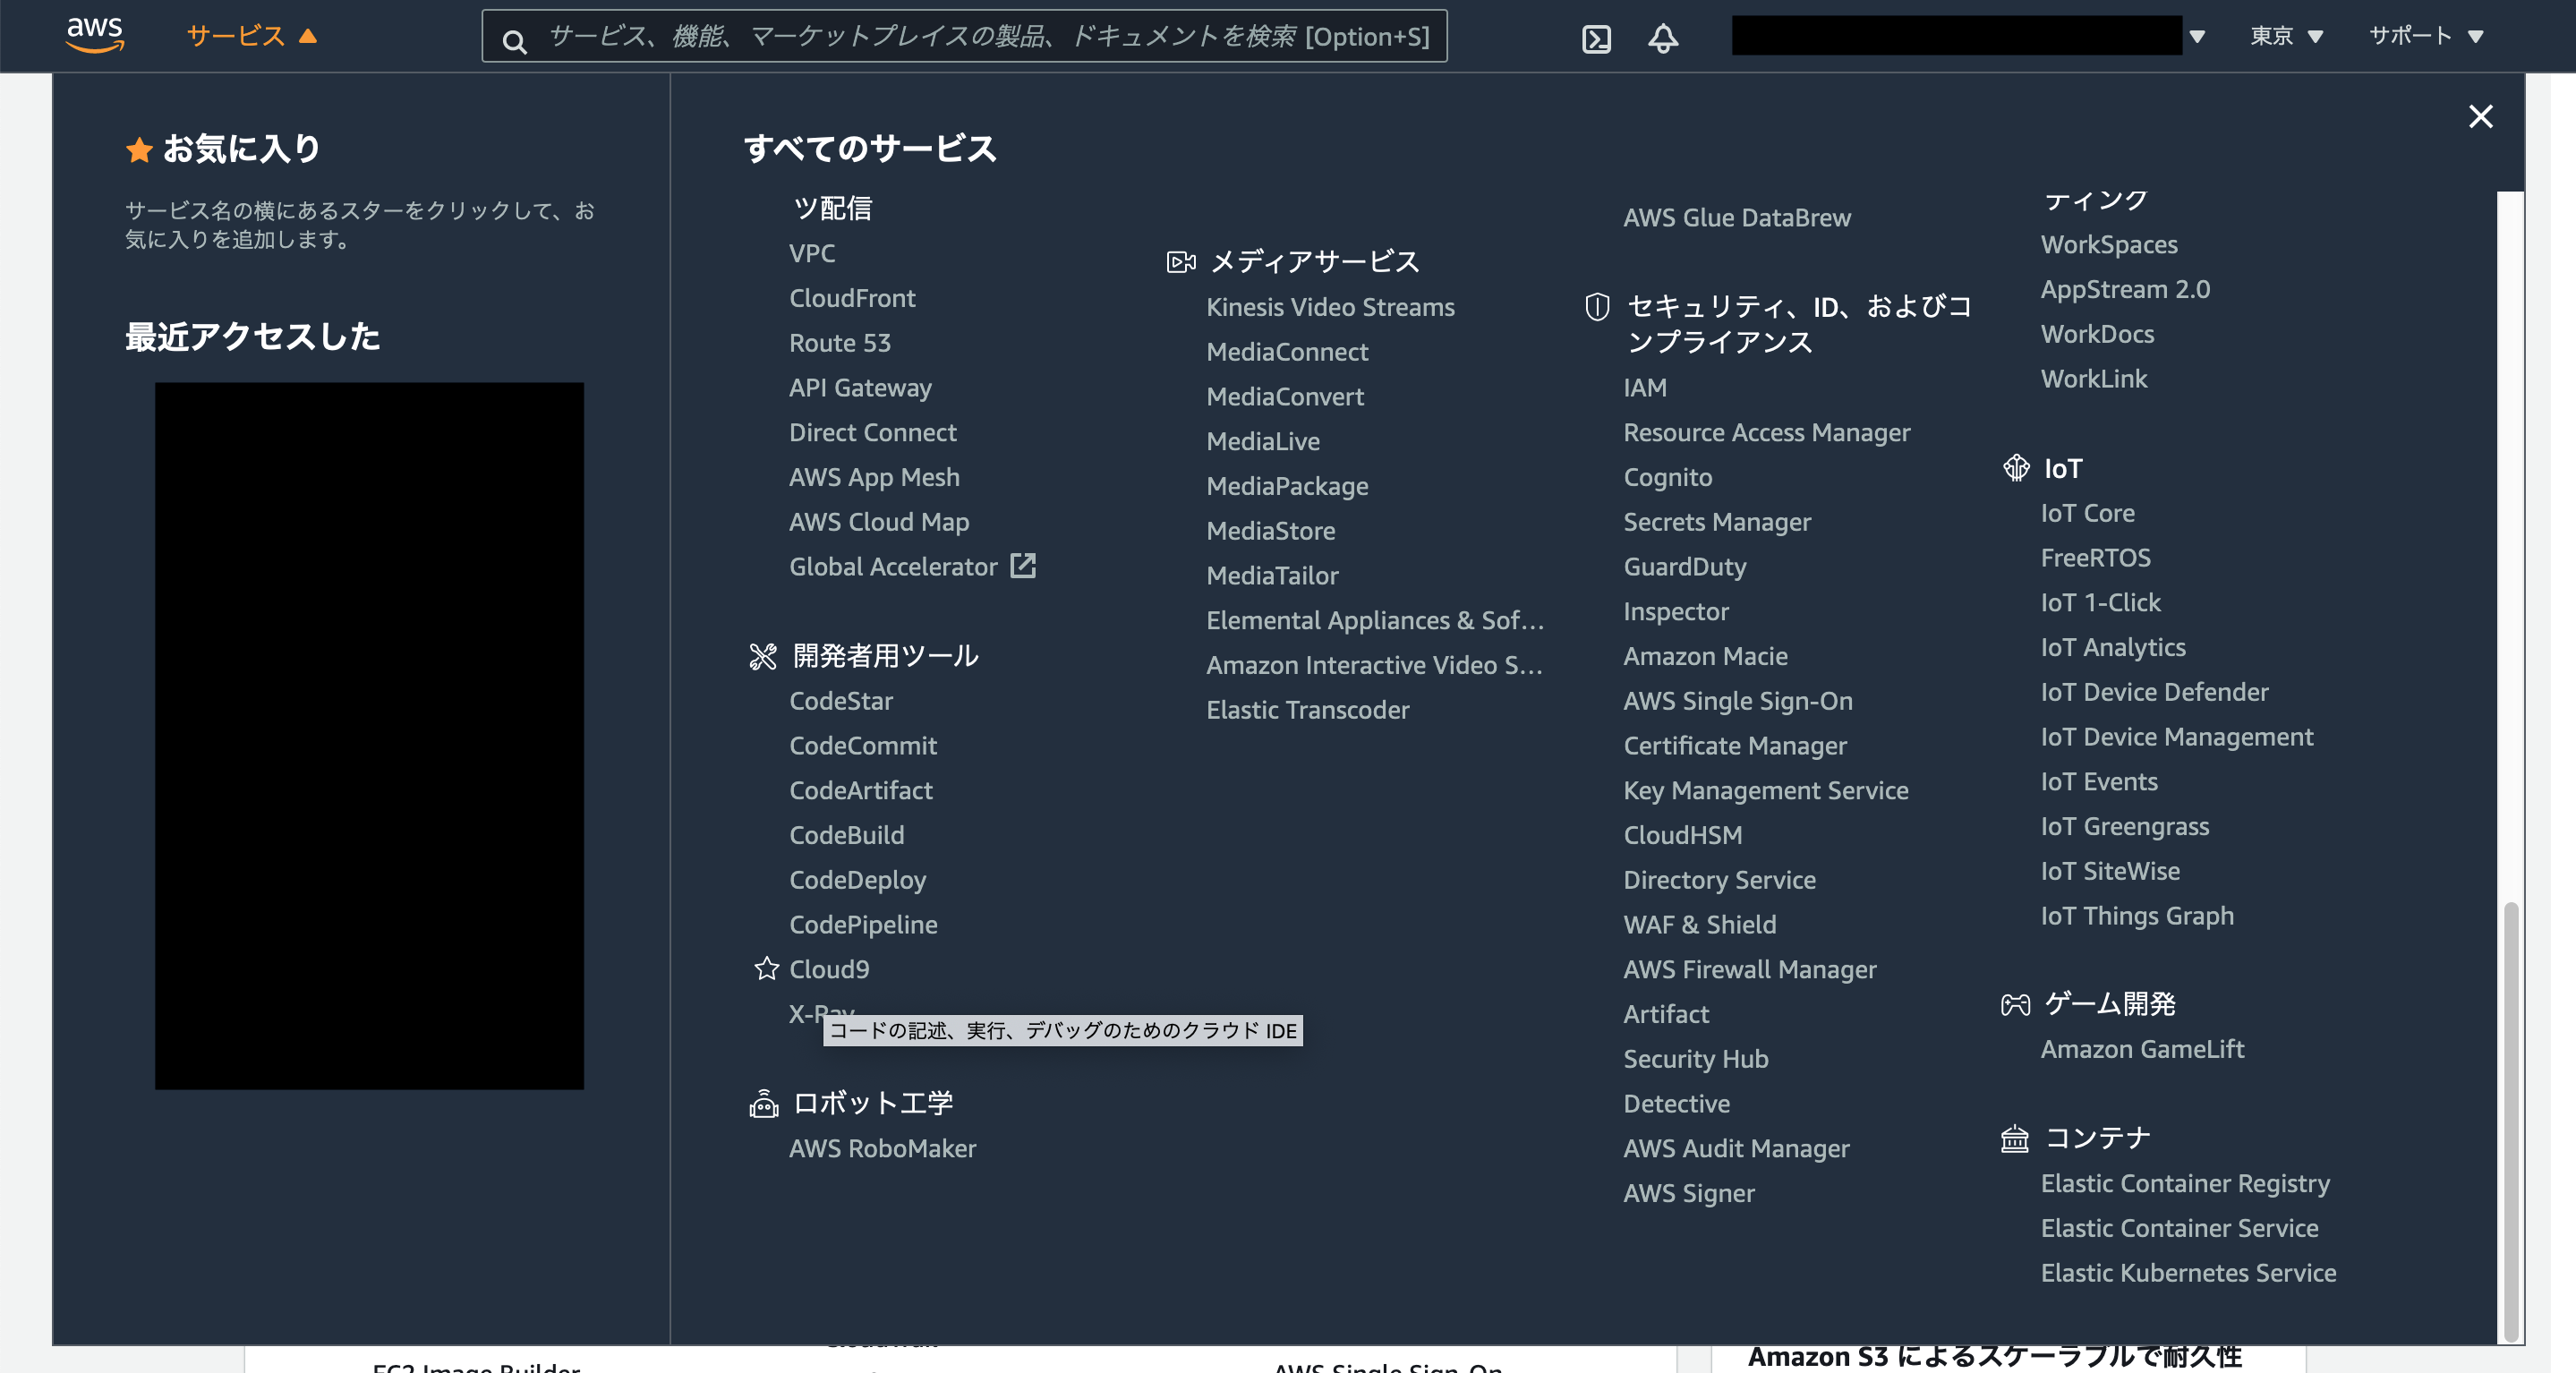Open MediaTailor
Screen dimensions: 2576x1373
[x=1271, y=575]
